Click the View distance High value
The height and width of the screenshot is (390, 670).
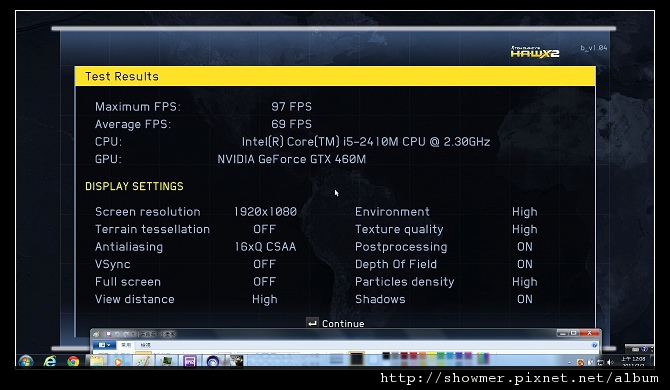coord(264,299)
